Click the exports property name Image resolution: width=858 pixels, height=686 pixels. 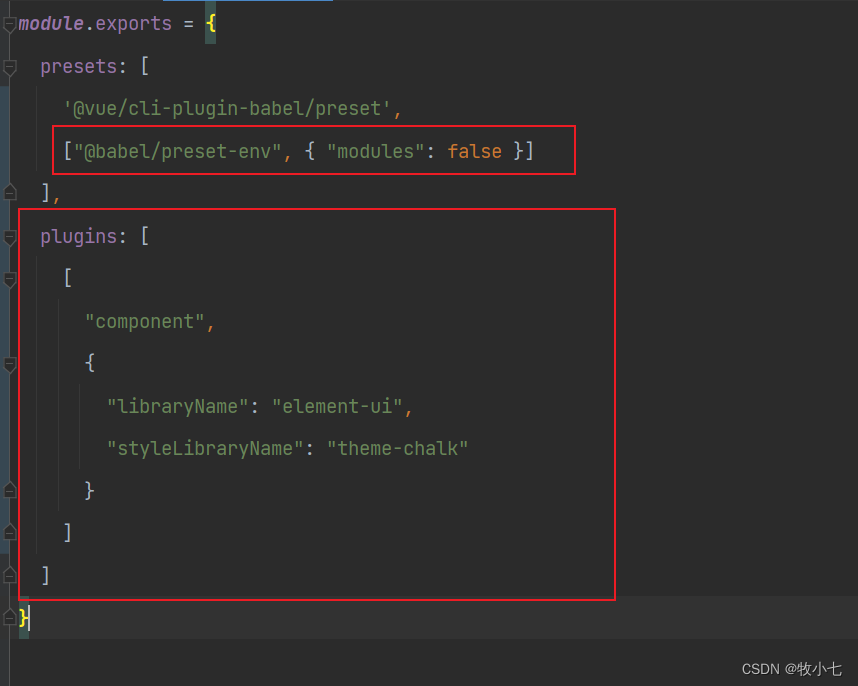coord(134,24)
